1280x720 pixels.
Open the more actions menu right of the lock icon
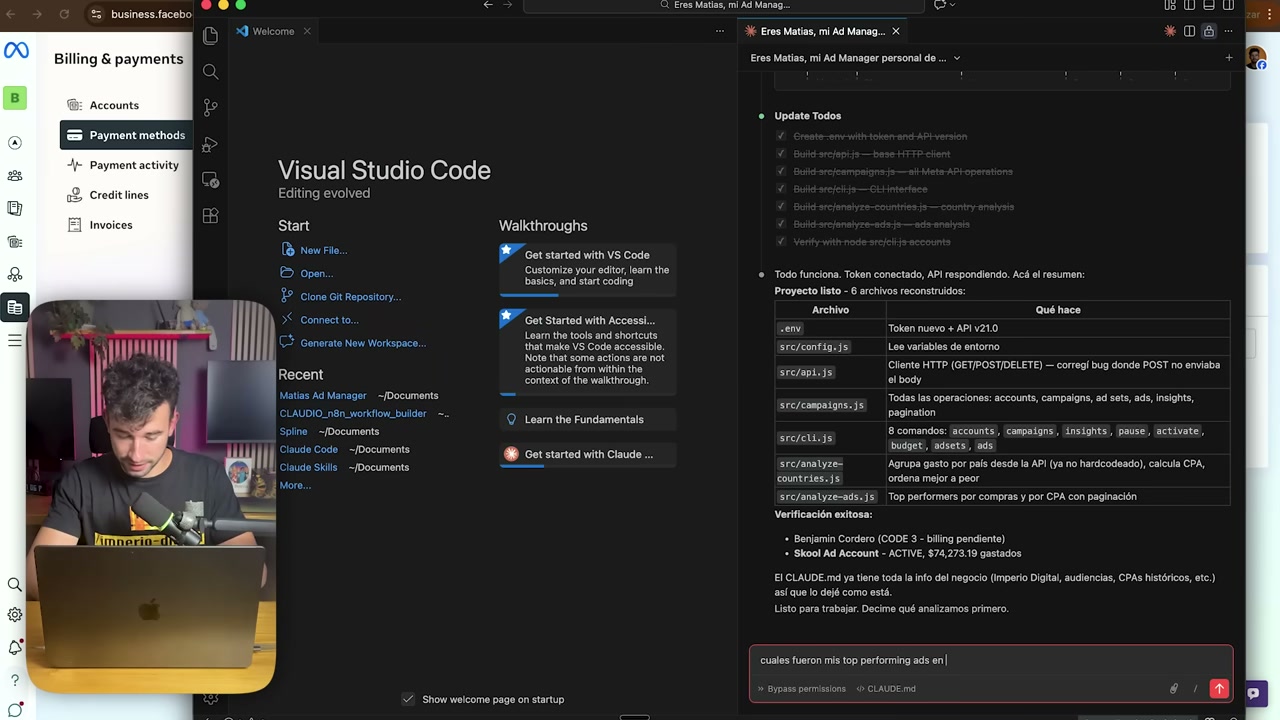[x=1227, y=31]
